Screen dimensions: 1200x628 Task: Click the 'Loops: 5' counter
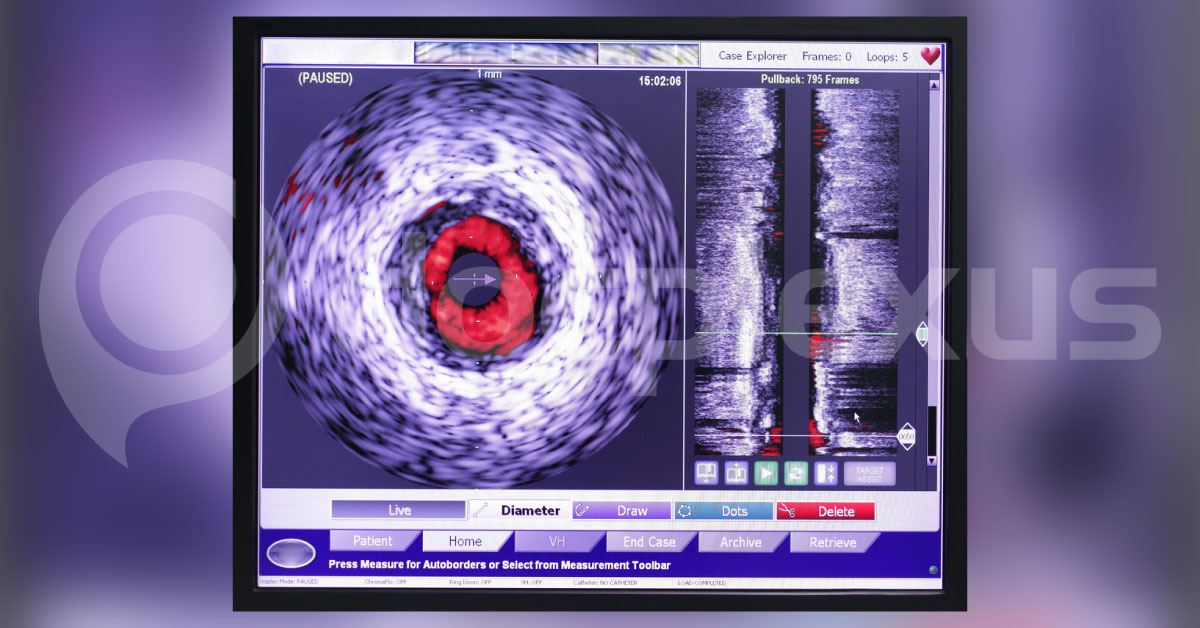886,56
